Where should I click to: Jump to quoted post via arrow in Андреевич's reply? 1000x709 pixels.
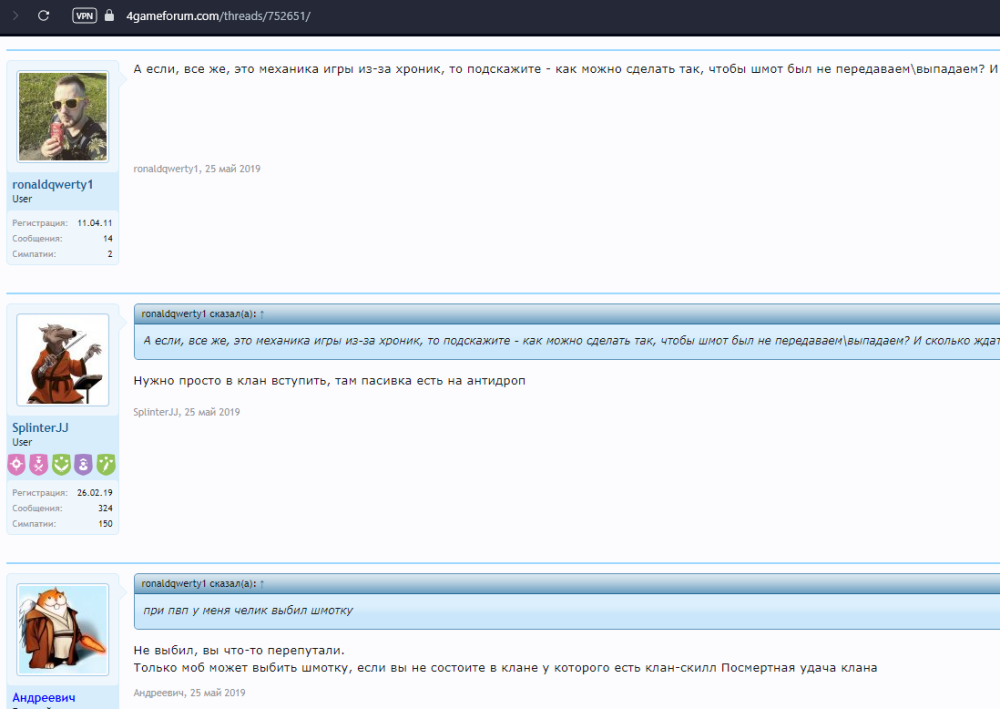262,583
